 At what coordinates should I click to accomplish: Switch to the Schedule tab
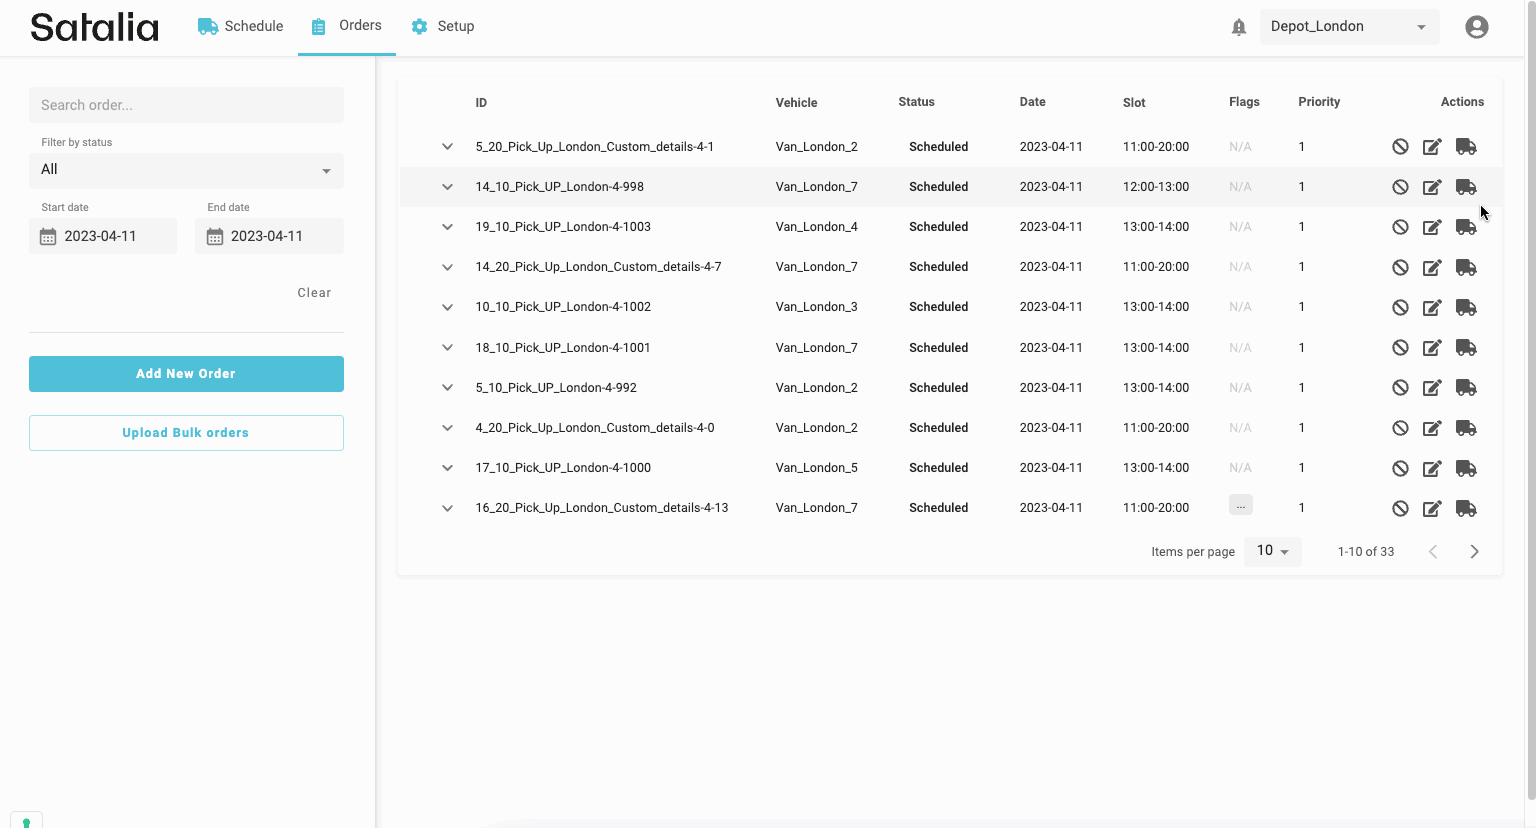(241, 27)
